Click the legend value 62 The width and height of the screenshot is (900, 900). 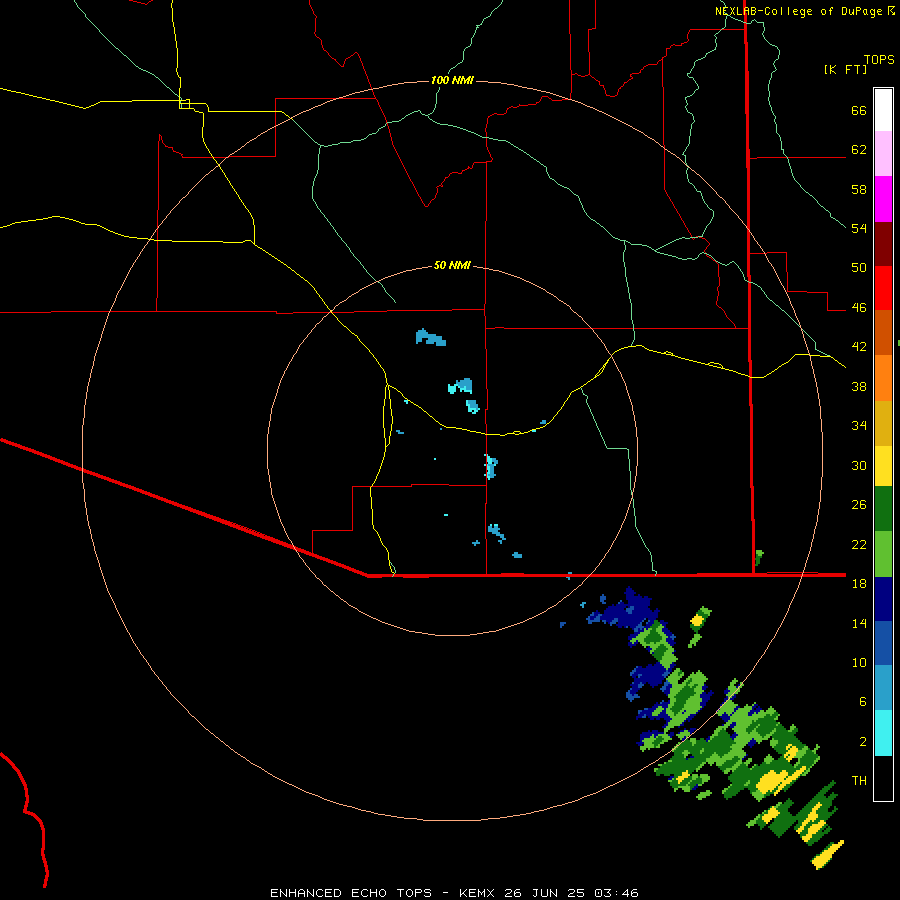coord(859,150)
